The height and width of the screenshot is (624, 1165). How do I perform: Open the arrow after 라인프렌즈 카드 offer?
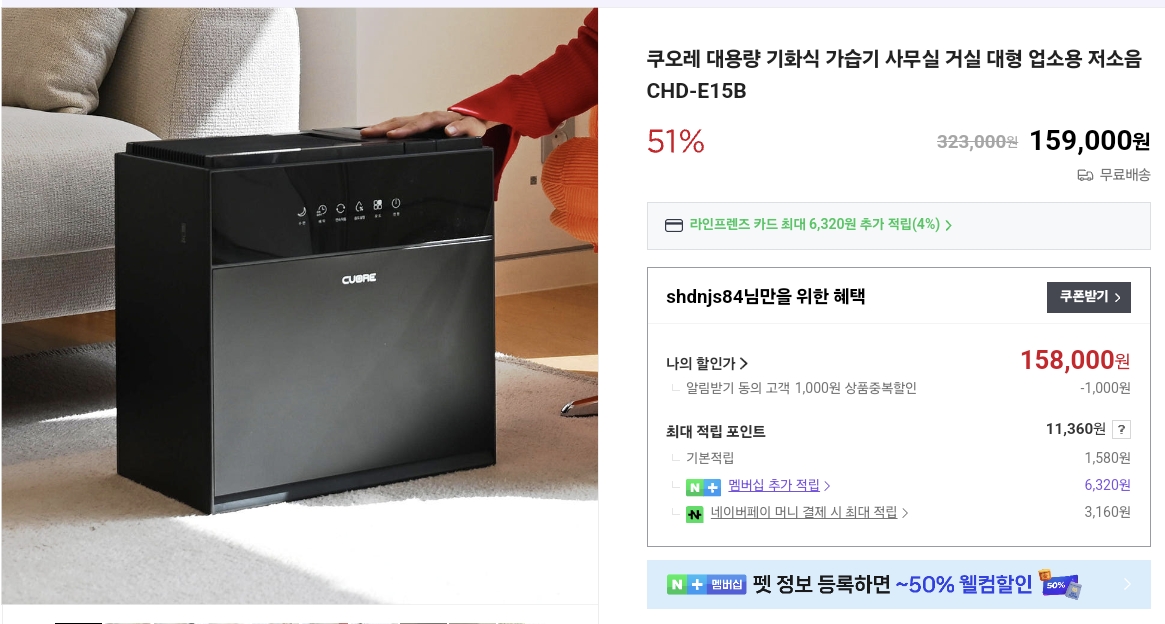[948, 225]
